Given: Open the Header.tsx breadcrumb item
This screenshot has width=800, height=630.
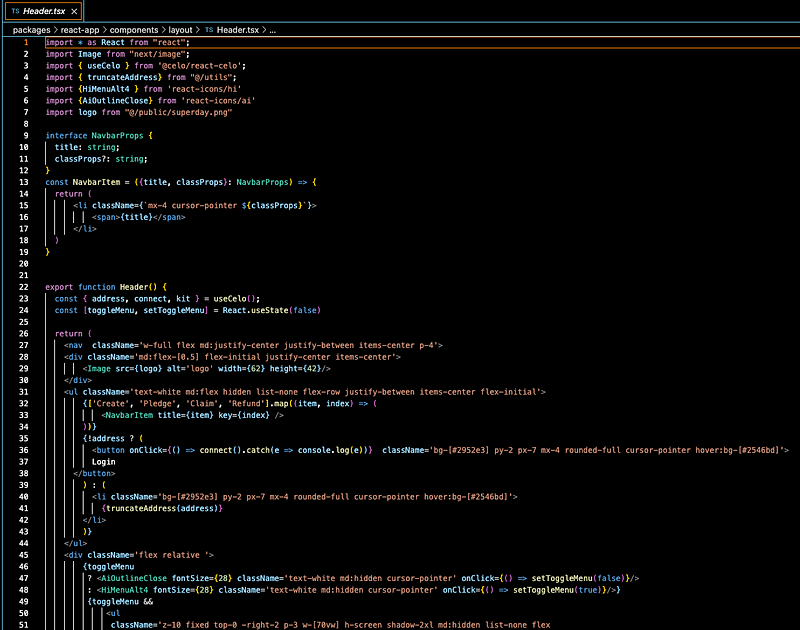Looking at the screenshot, I should pyautogui.click(x=238, y=30).
